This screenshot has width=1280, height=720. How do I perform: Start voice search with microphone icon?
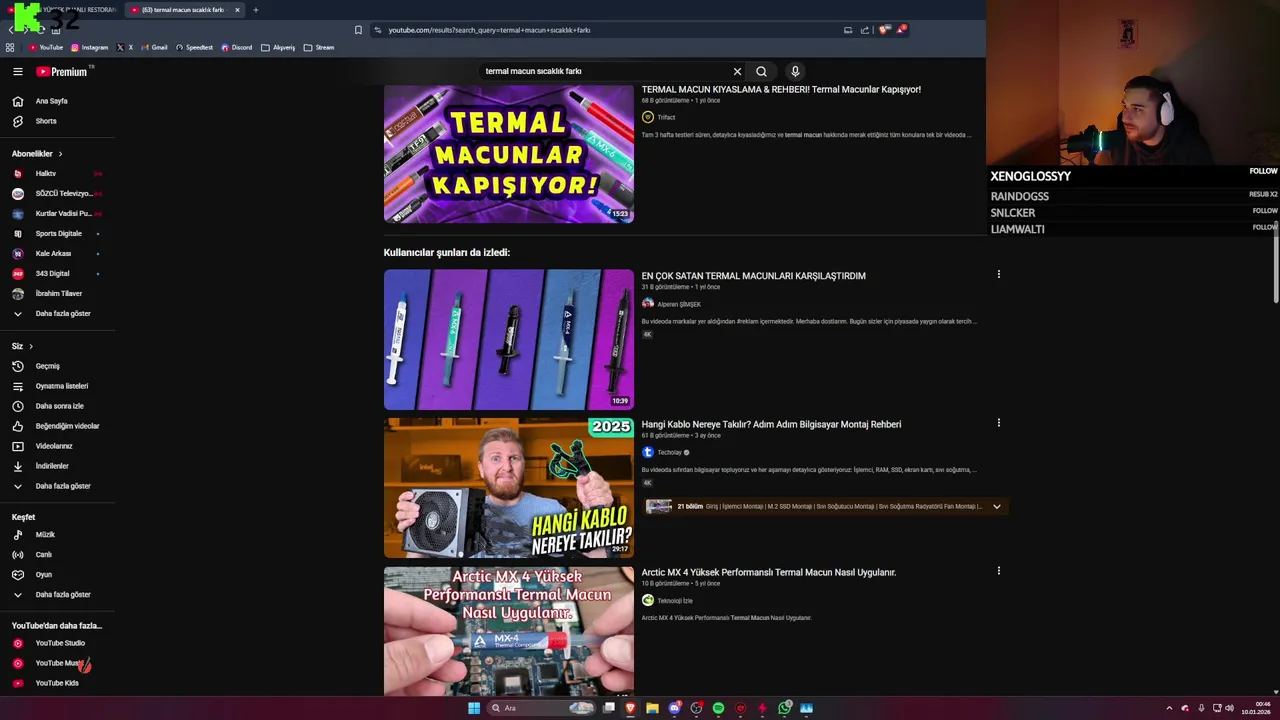tap(795, 71)
